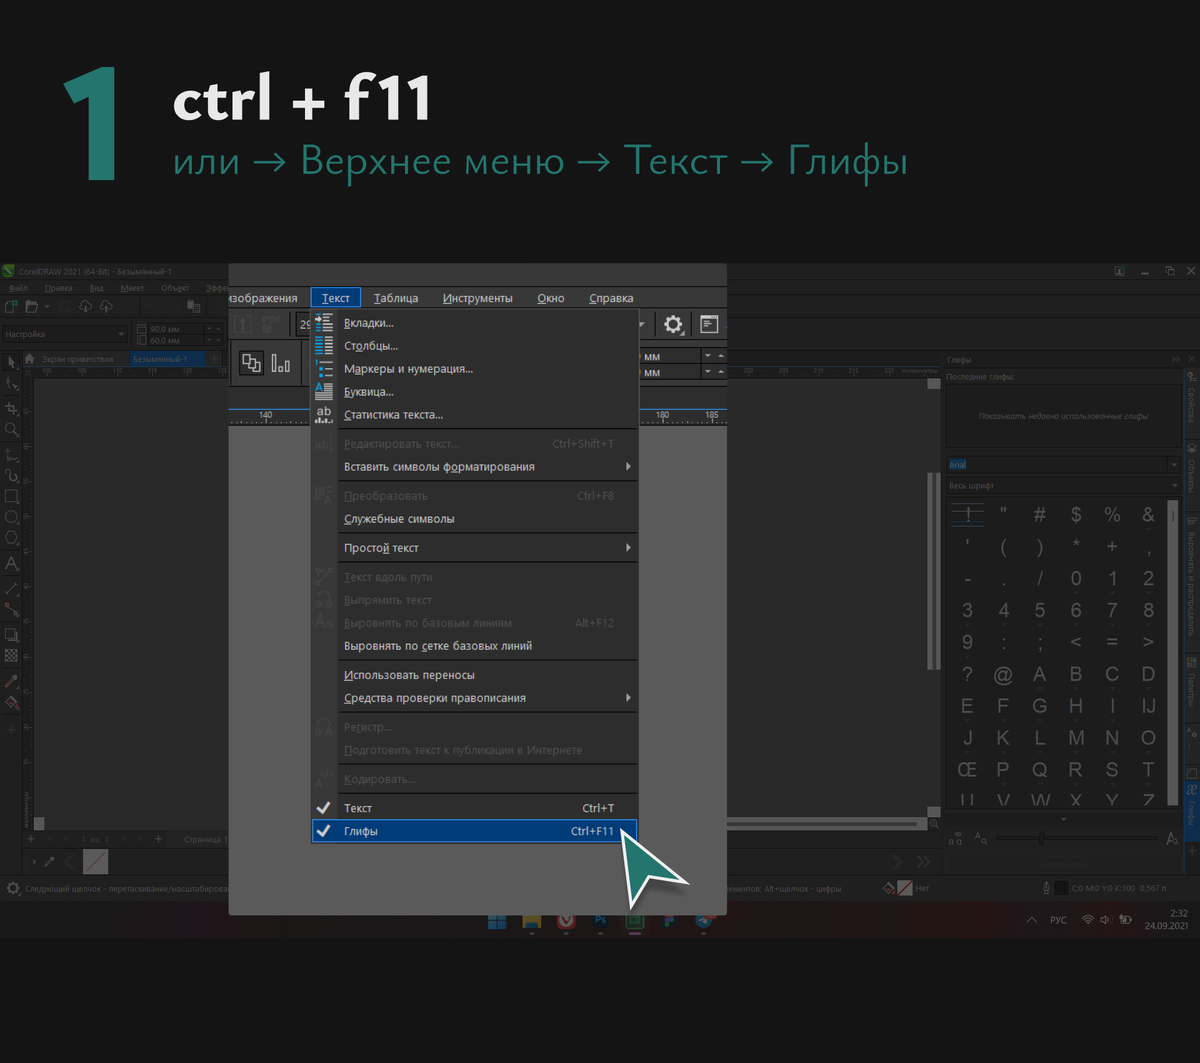Click the application launcher window icon

(709, 324)
